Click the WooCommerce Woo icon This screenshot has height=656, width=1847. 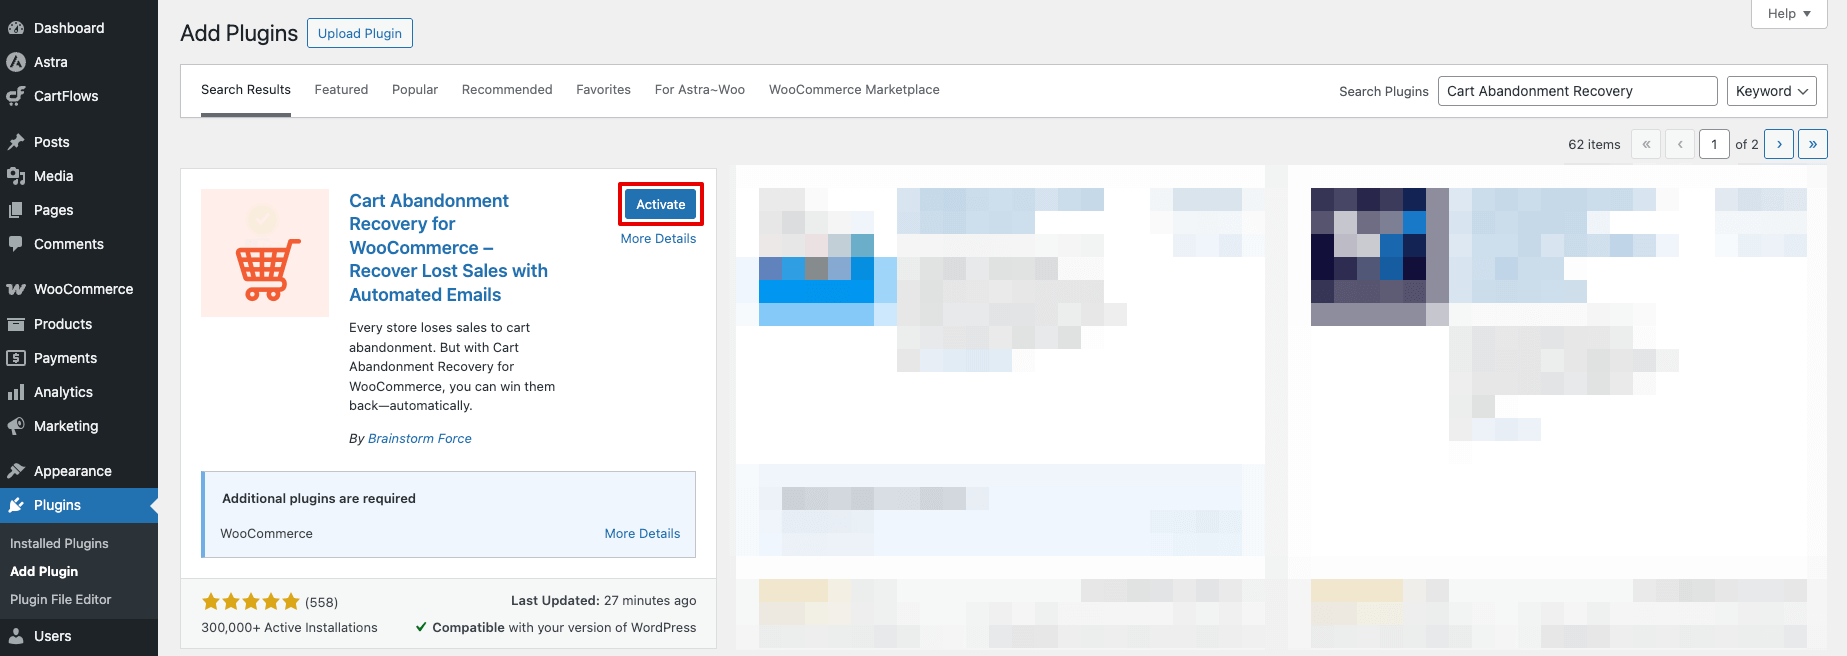tap(16, 289)
